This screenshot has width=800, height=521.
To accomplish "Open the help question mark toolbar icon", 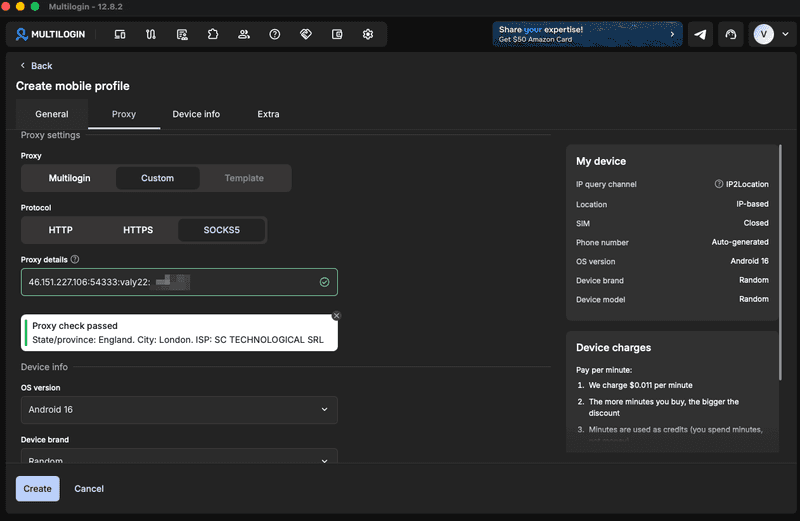I will coord(275,34).
